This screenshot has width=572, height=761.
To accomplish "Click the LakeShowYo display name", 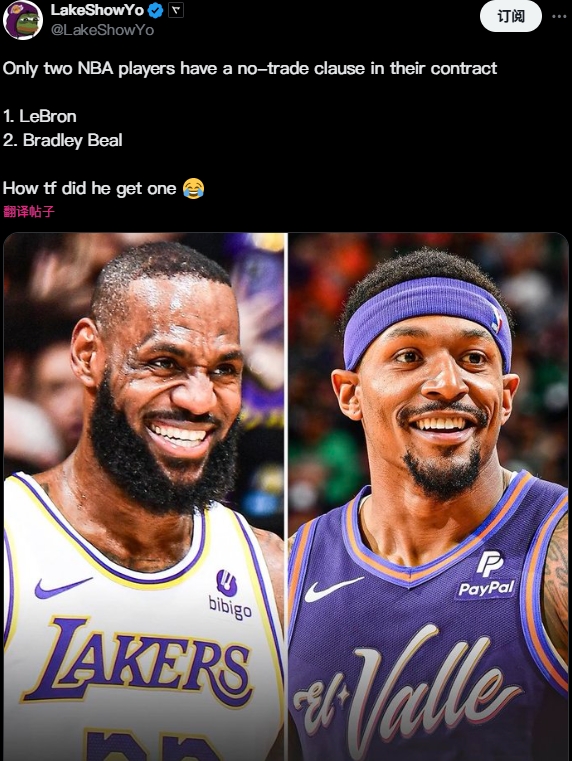I will tap(98, 10).
